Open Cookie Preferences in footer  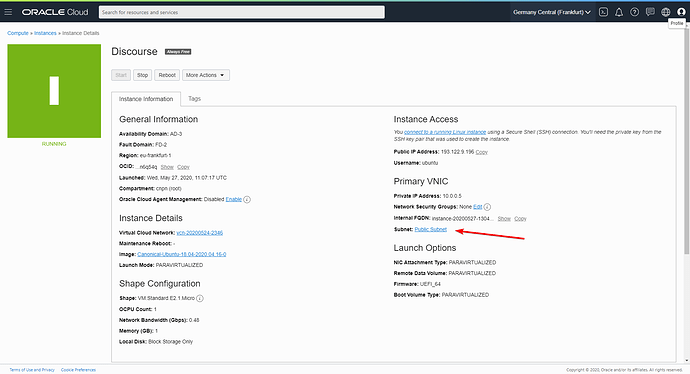click(x=78, y=370)
